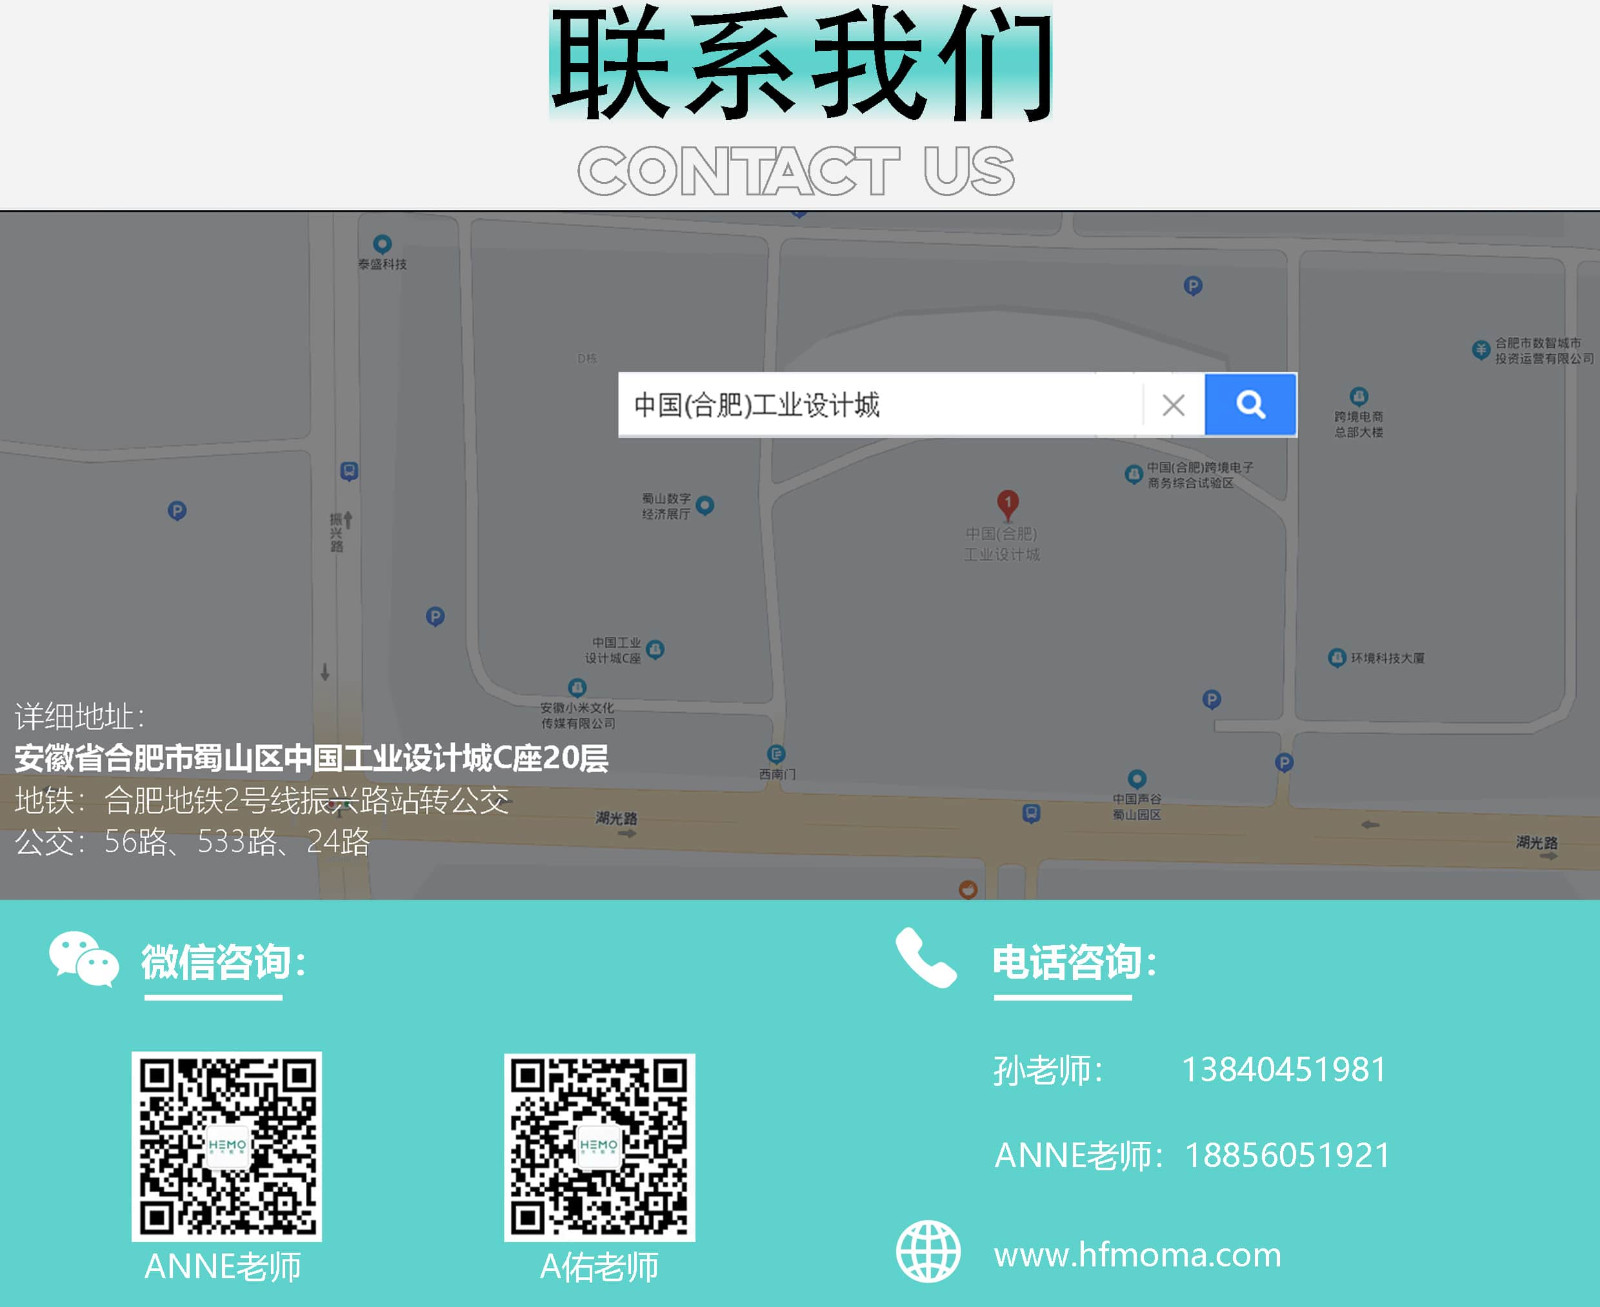Click the 详细地址 label
Viewport: 1600px width, 1307px height.
pos(80,716)
